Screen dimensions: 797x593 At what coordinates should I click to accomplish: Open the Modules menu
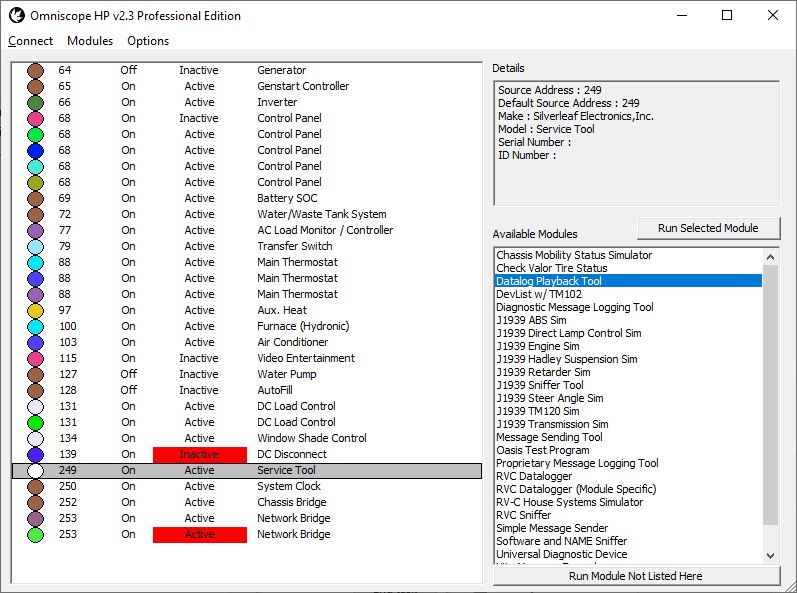point(90,41)
